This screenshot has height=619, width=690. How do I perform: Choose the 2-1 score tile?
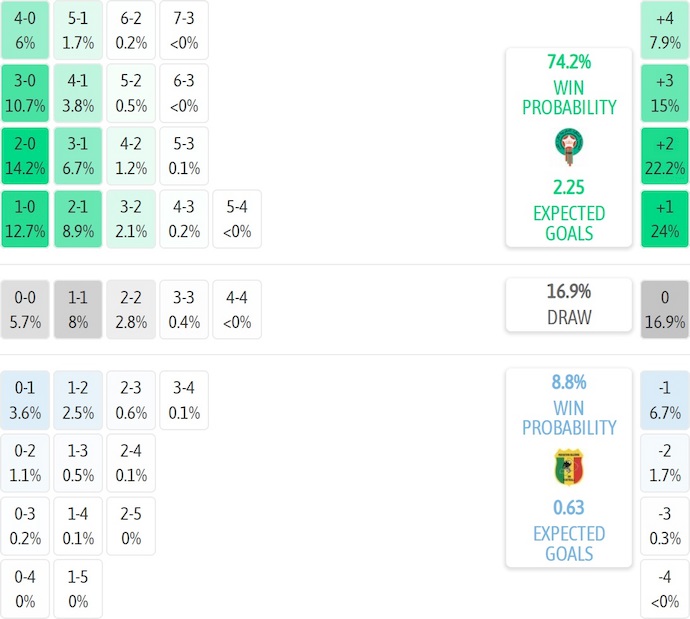point(78,219)
